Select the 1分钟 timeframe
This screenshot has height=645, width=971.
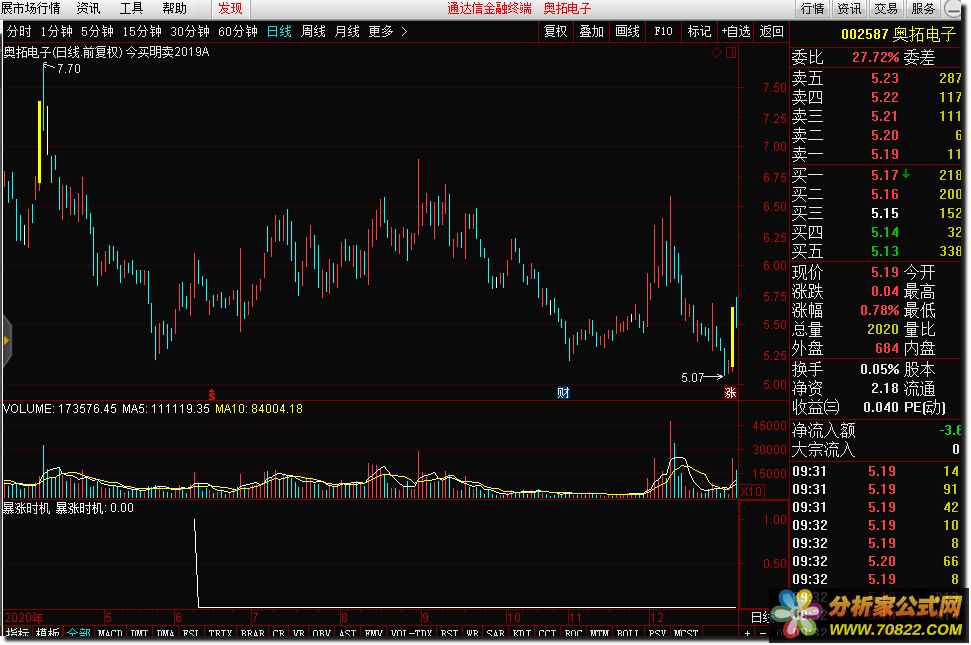56,31
